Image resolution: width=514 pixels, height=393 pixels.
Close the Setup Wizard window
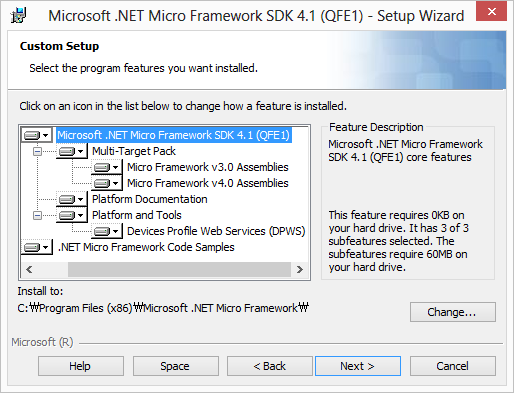pyautogui.click(x=491, y=12)
